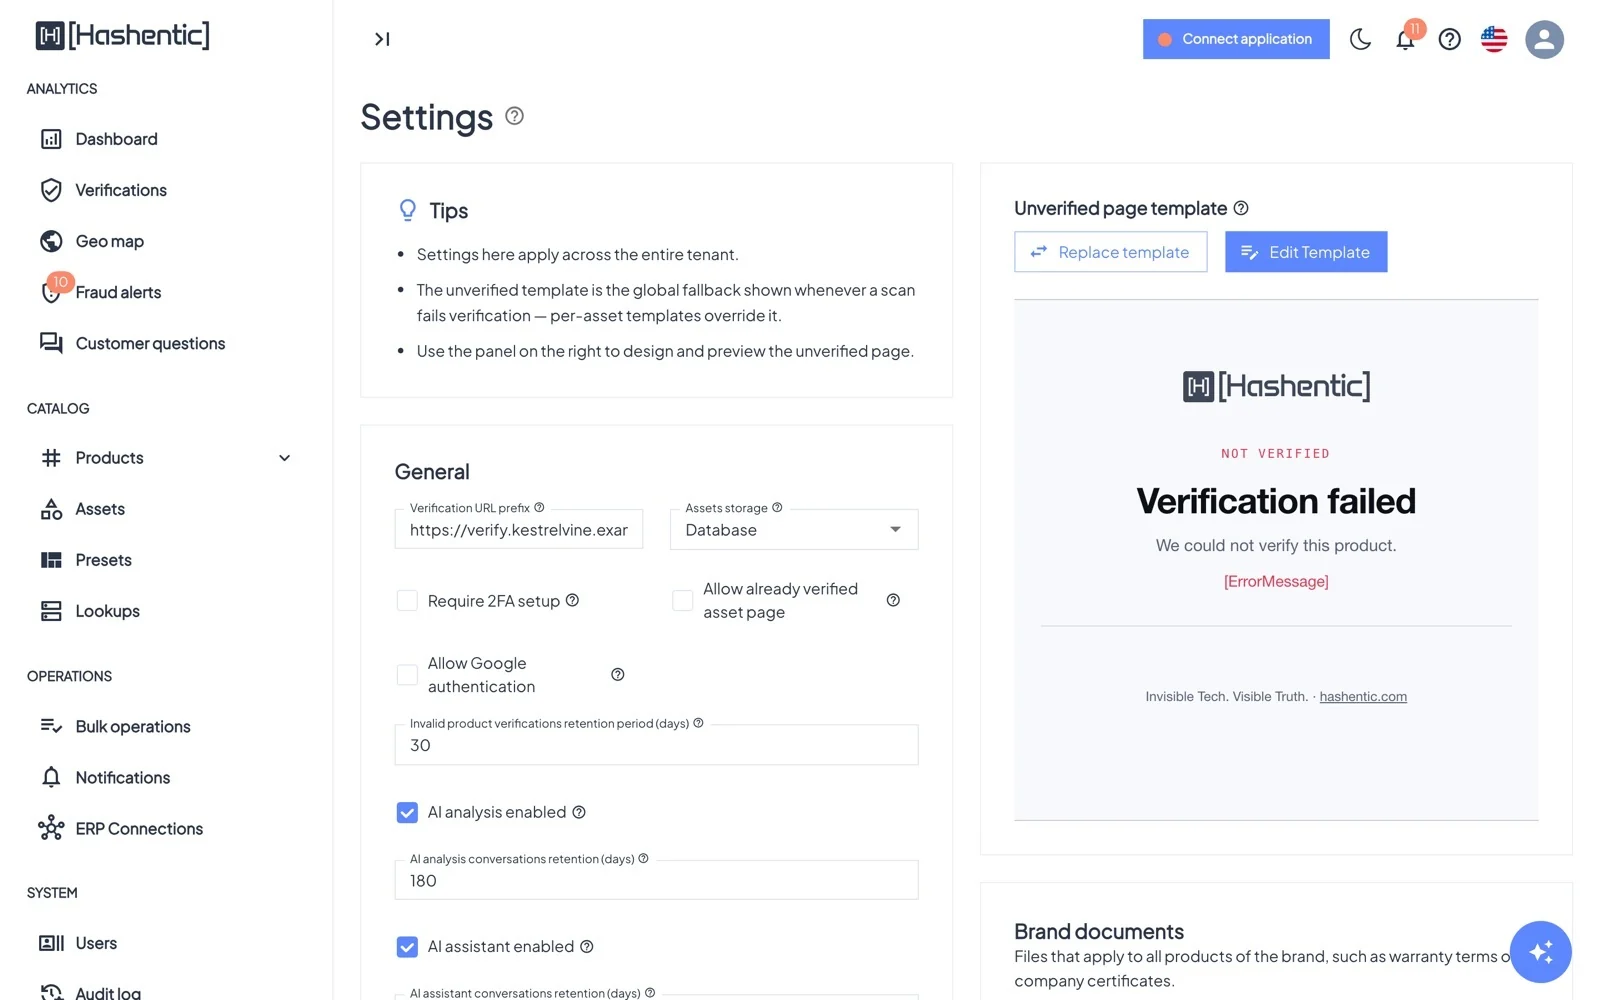Open hashentic.com link in template preview

[x=1363, y=696]
